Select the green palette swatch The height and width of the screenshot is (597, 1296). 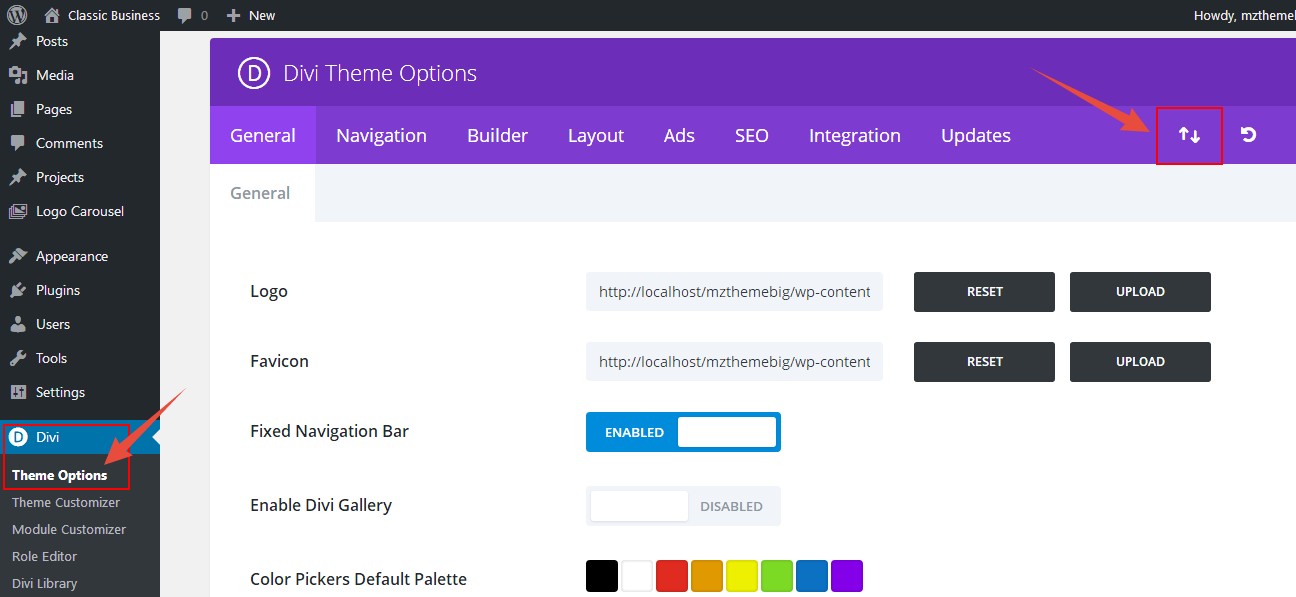777,576
